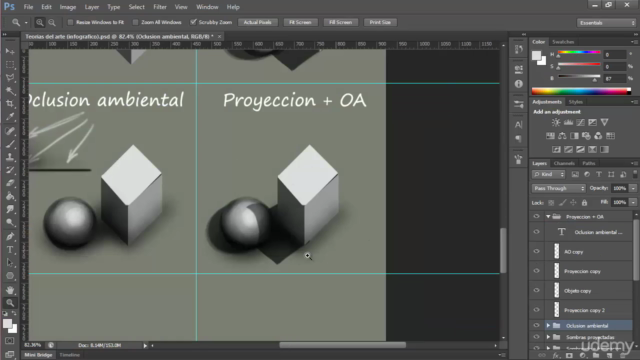The width and height of the screenshot is (640, 360).
Task: Open the Essentials workspace dropdown
Action: point(607,23)
